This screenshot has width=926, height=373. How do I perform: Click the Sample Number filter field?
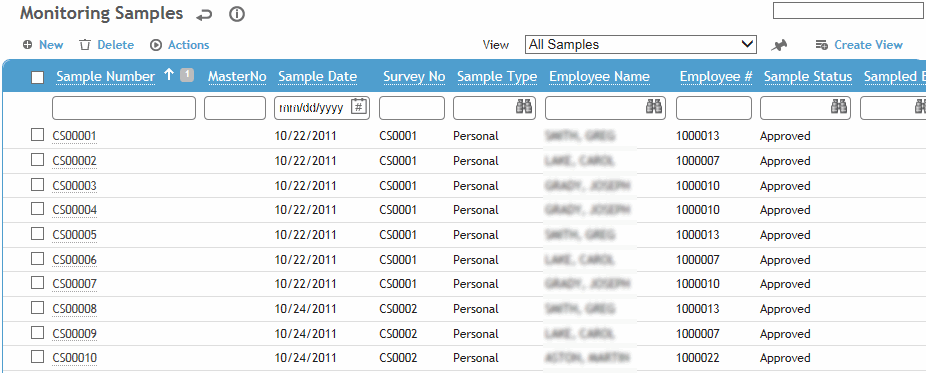(124, 108)
